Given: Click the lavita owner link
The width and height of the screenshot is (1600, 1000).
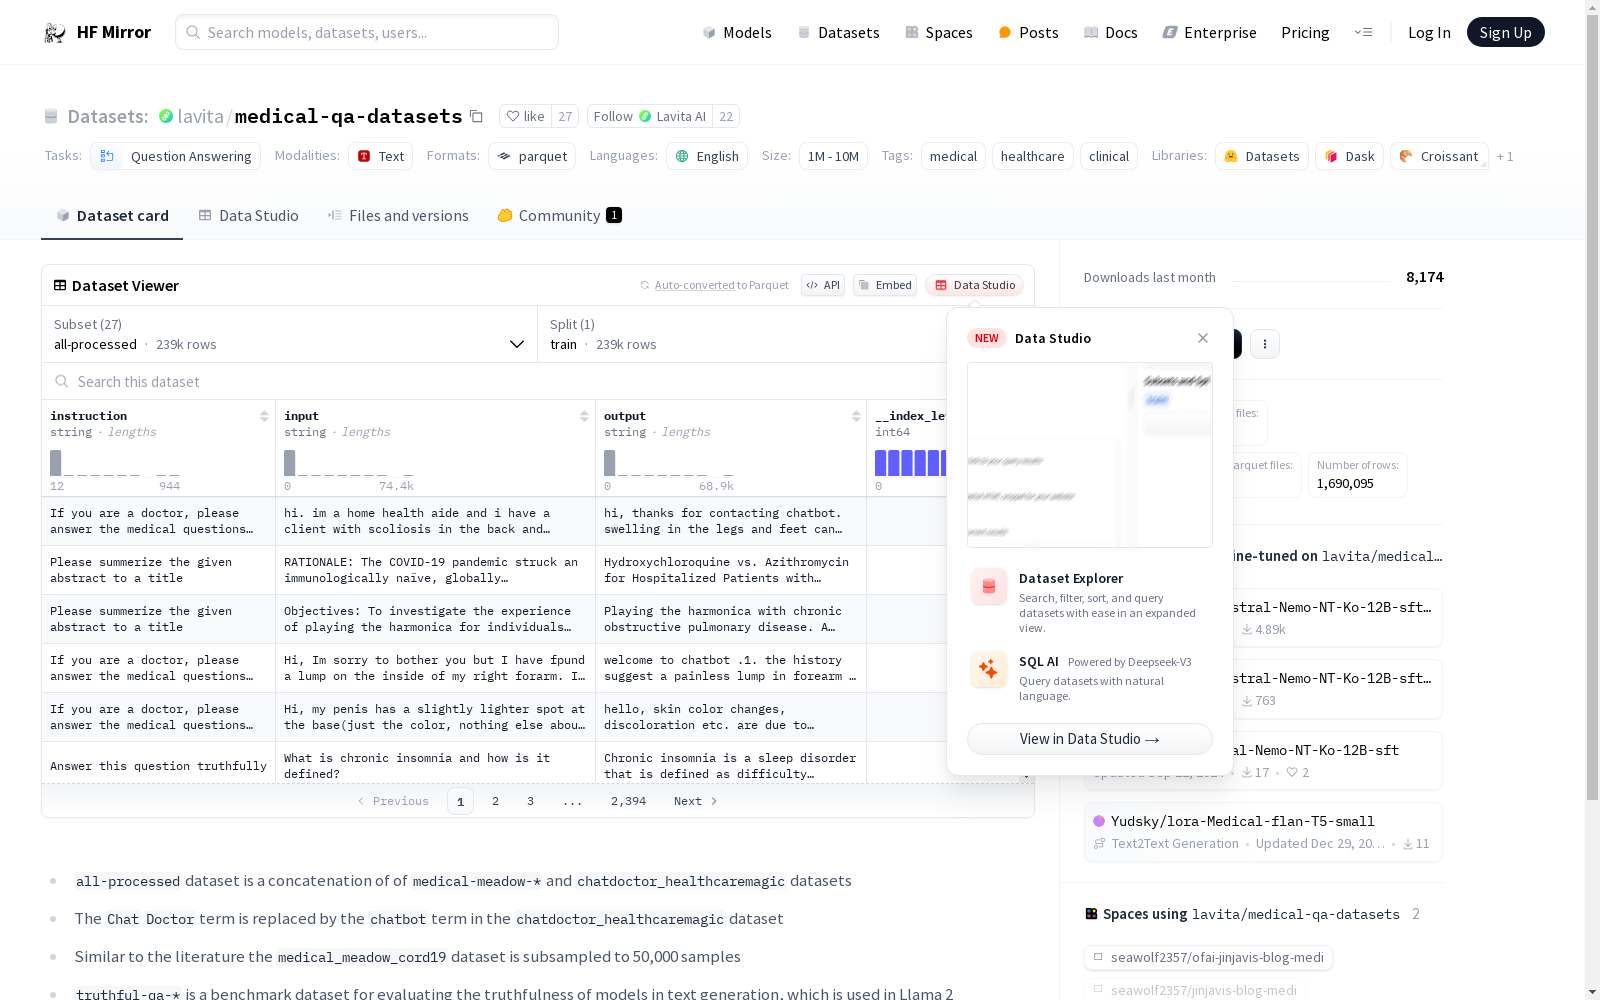Looking at the screenshot, I should pos(201,116).
